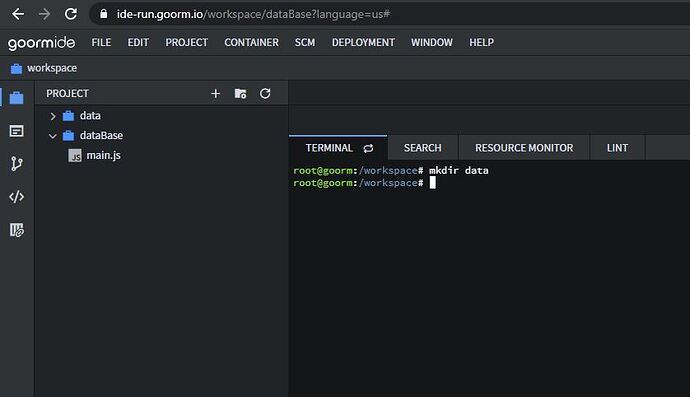Switch to the LINT tab

click(617, 148)
